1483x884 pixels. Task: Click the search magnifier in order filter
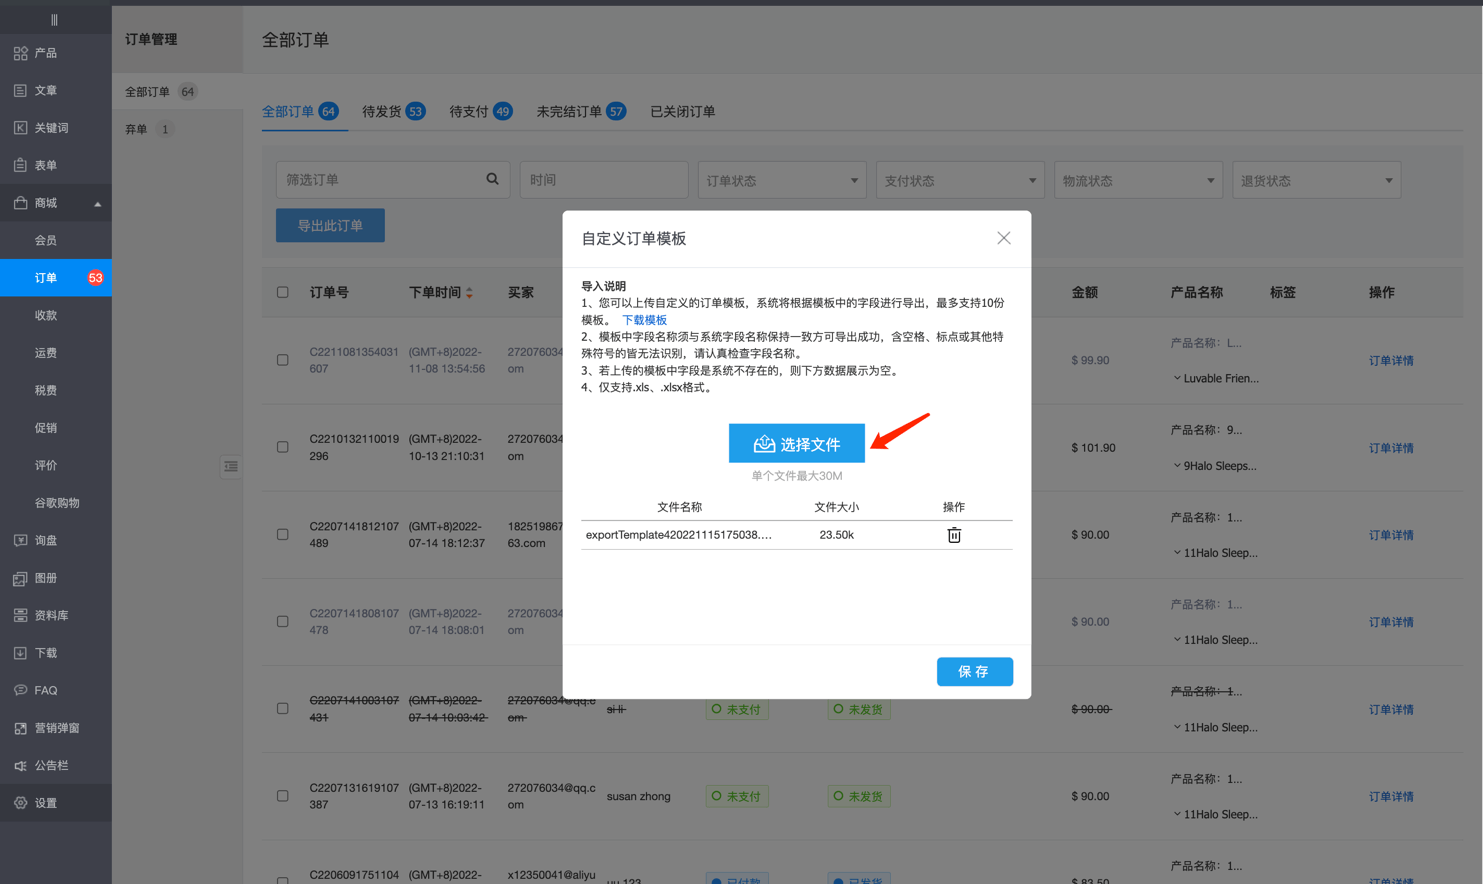(492, 179)
